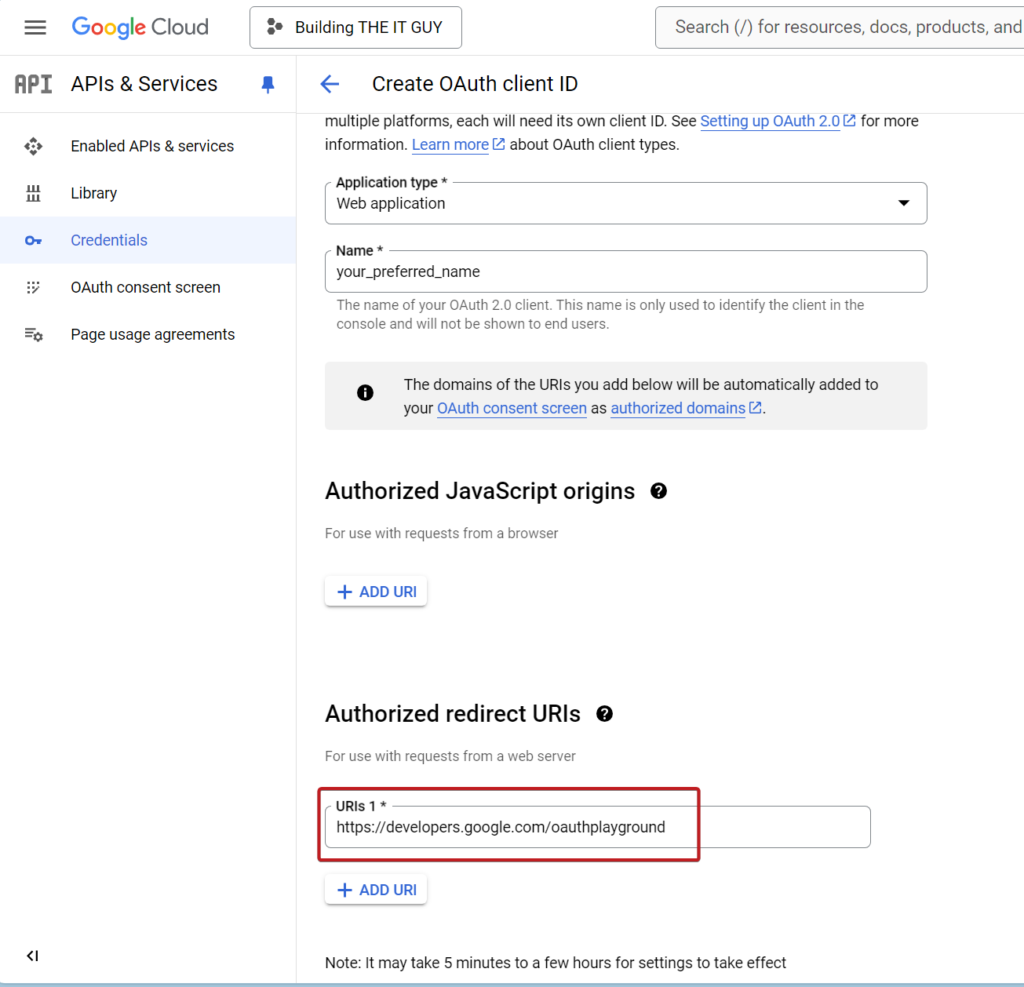The width and height of the screenshot is (1024, 987).
Task: Click the OAuth consent screen dotted icon
Action: point(33,287)
